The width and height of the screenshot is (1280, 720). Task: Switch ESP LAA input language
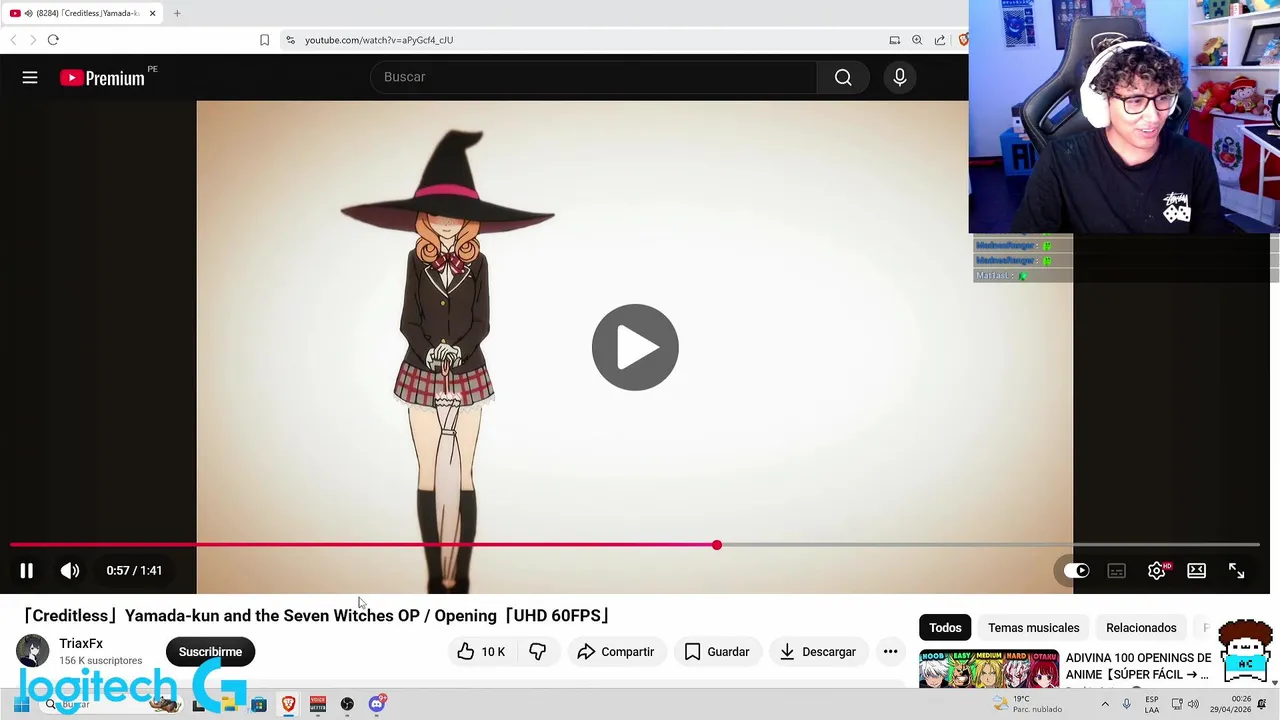[x=1152, y=704]
